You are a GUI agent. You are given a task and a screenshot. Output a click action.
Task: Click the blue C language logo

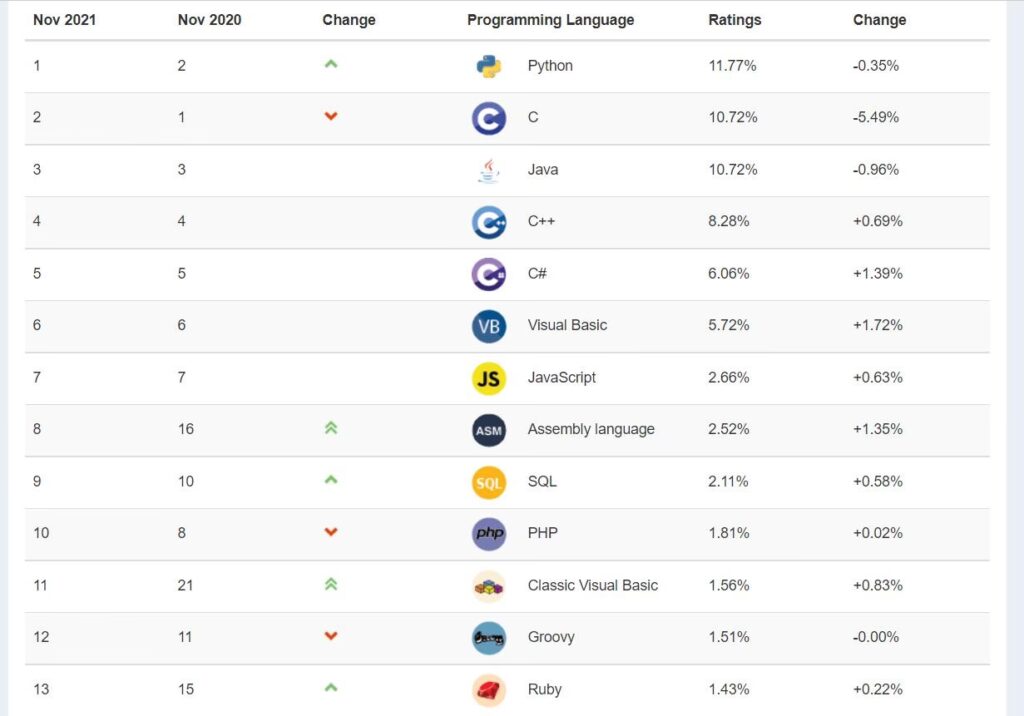[489, 118]
